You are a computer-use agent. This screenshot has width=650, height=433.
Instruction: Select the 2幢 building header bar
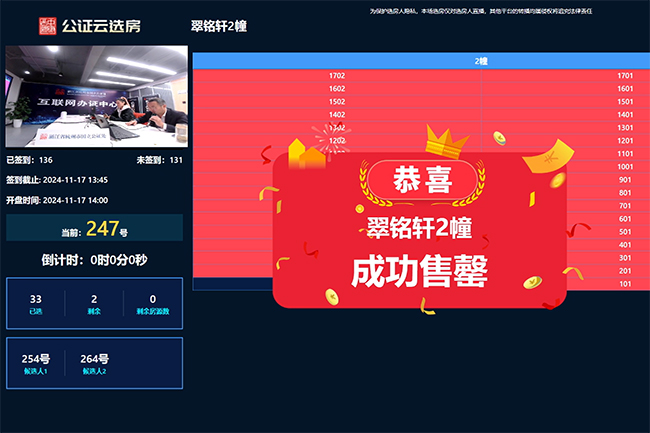point(421,61)
